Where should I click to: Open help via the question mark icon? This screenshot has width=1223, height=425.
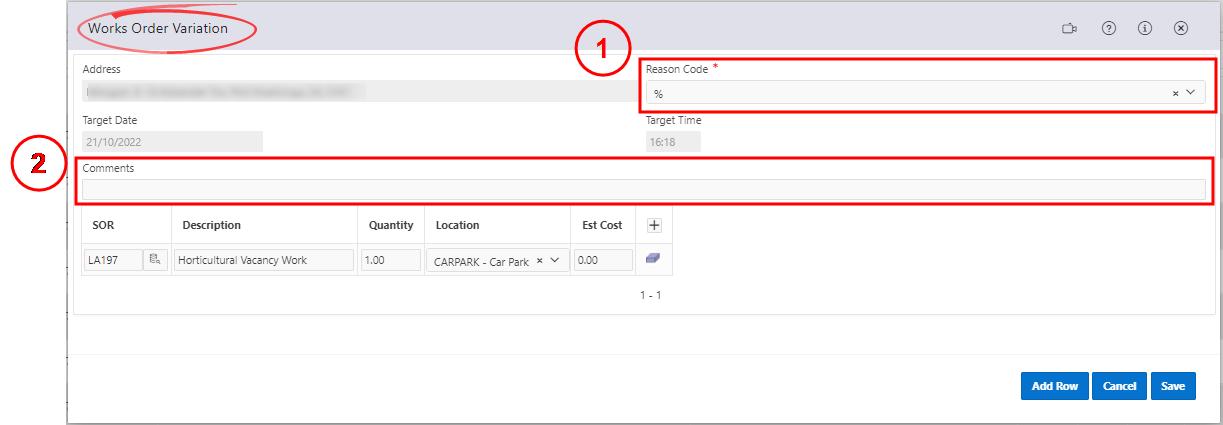coord(1108,29)
